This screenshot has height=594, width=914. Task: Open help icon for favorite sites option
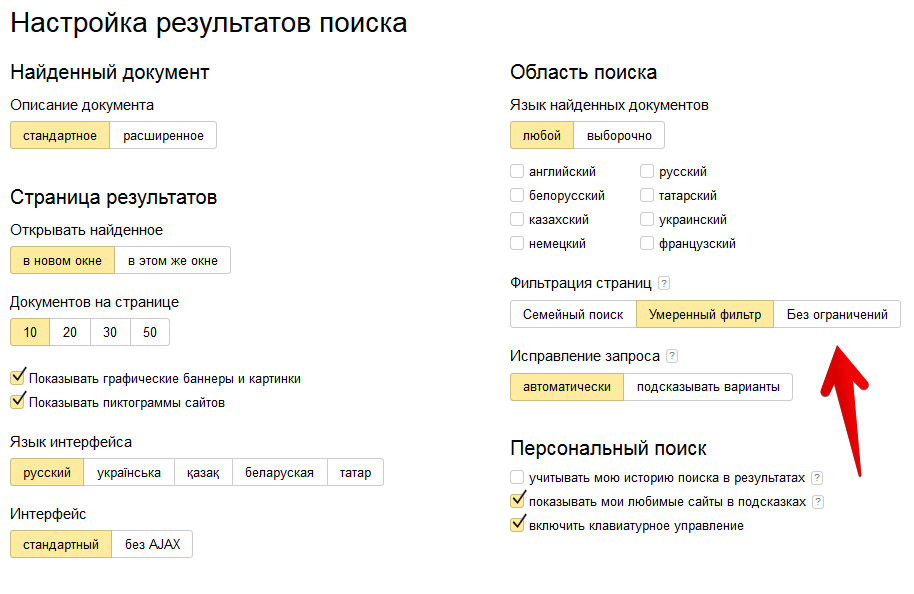click(818, 502)
